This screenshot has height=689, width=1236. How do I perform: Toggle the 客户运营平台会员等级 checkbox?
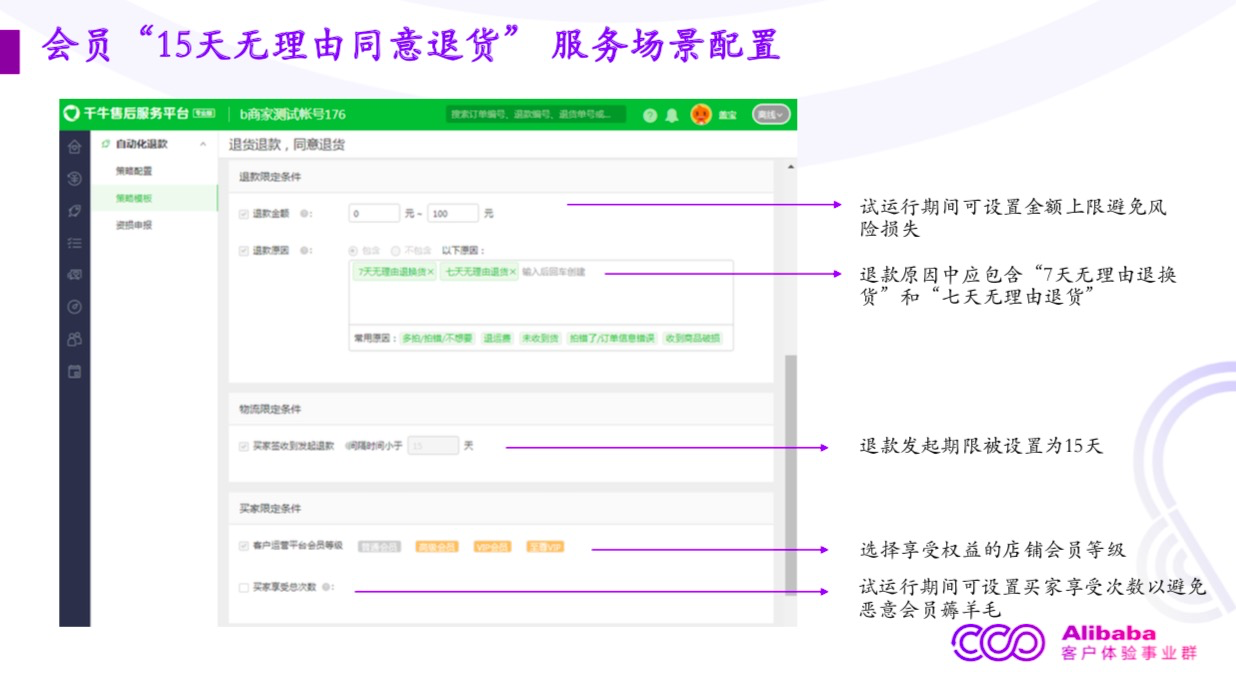click(243, 546)
